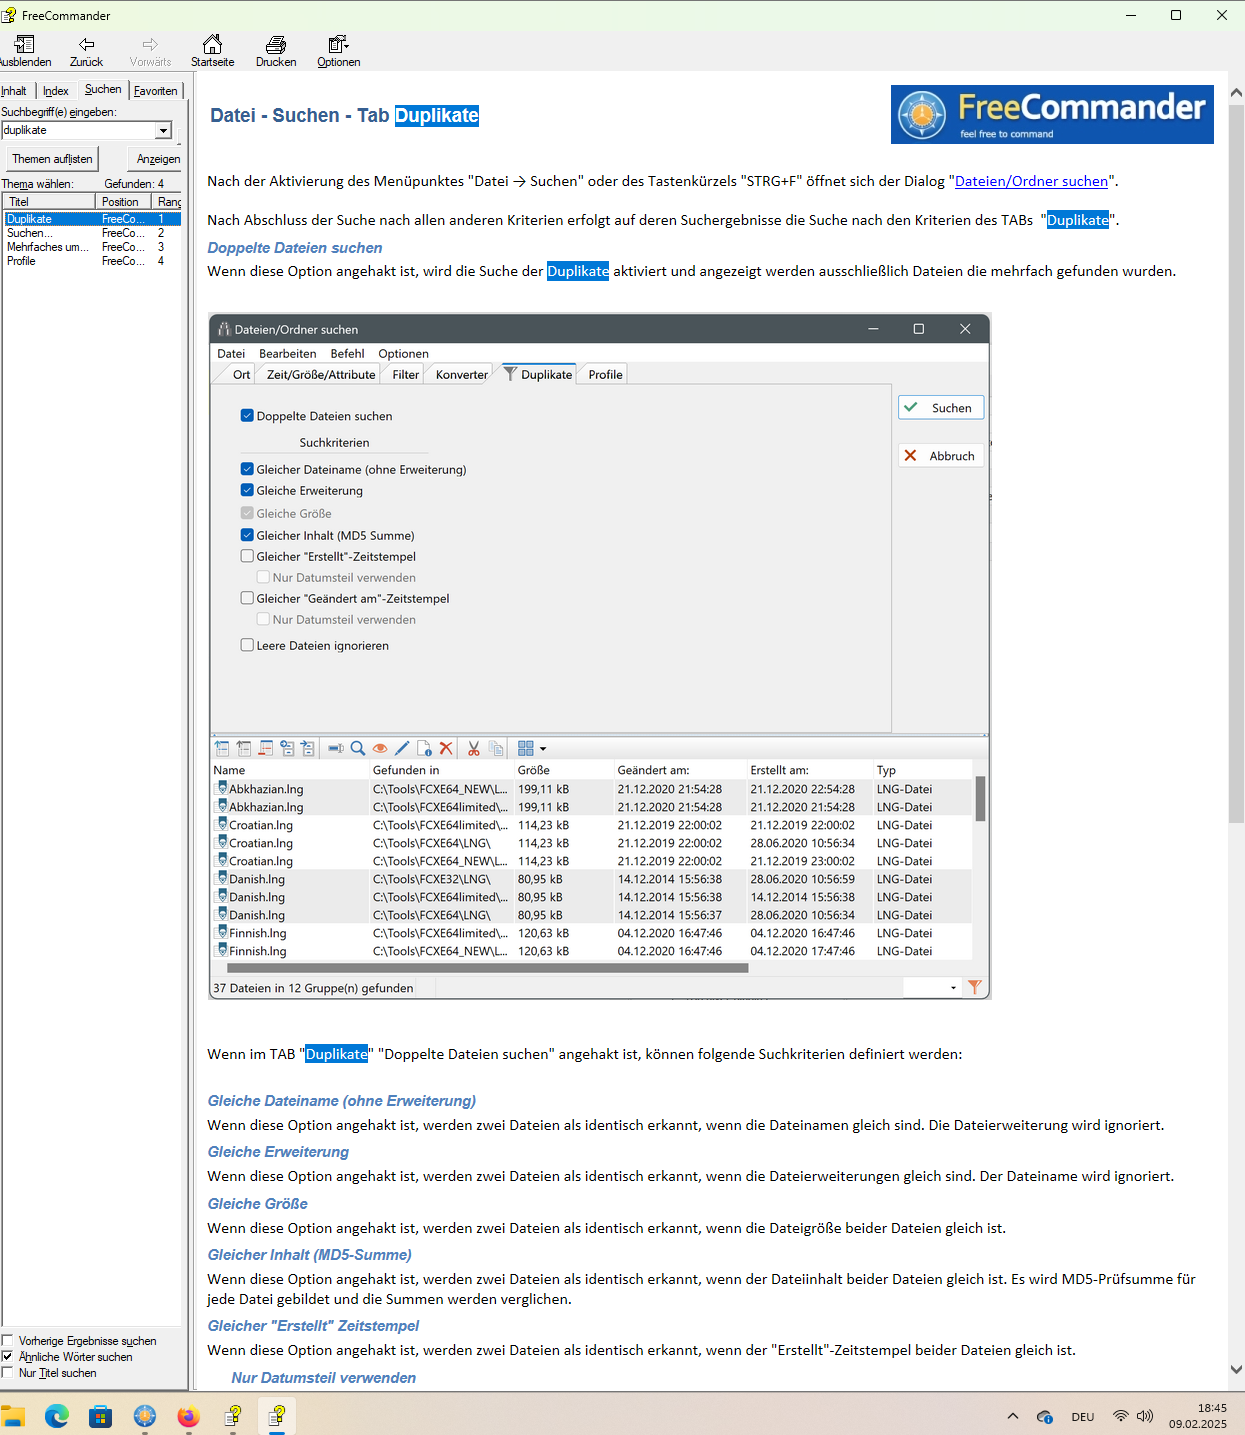Screen dimensions: 1245x1435
Task: Sort results by Titel column header
Action: click(x=48, y=201)
